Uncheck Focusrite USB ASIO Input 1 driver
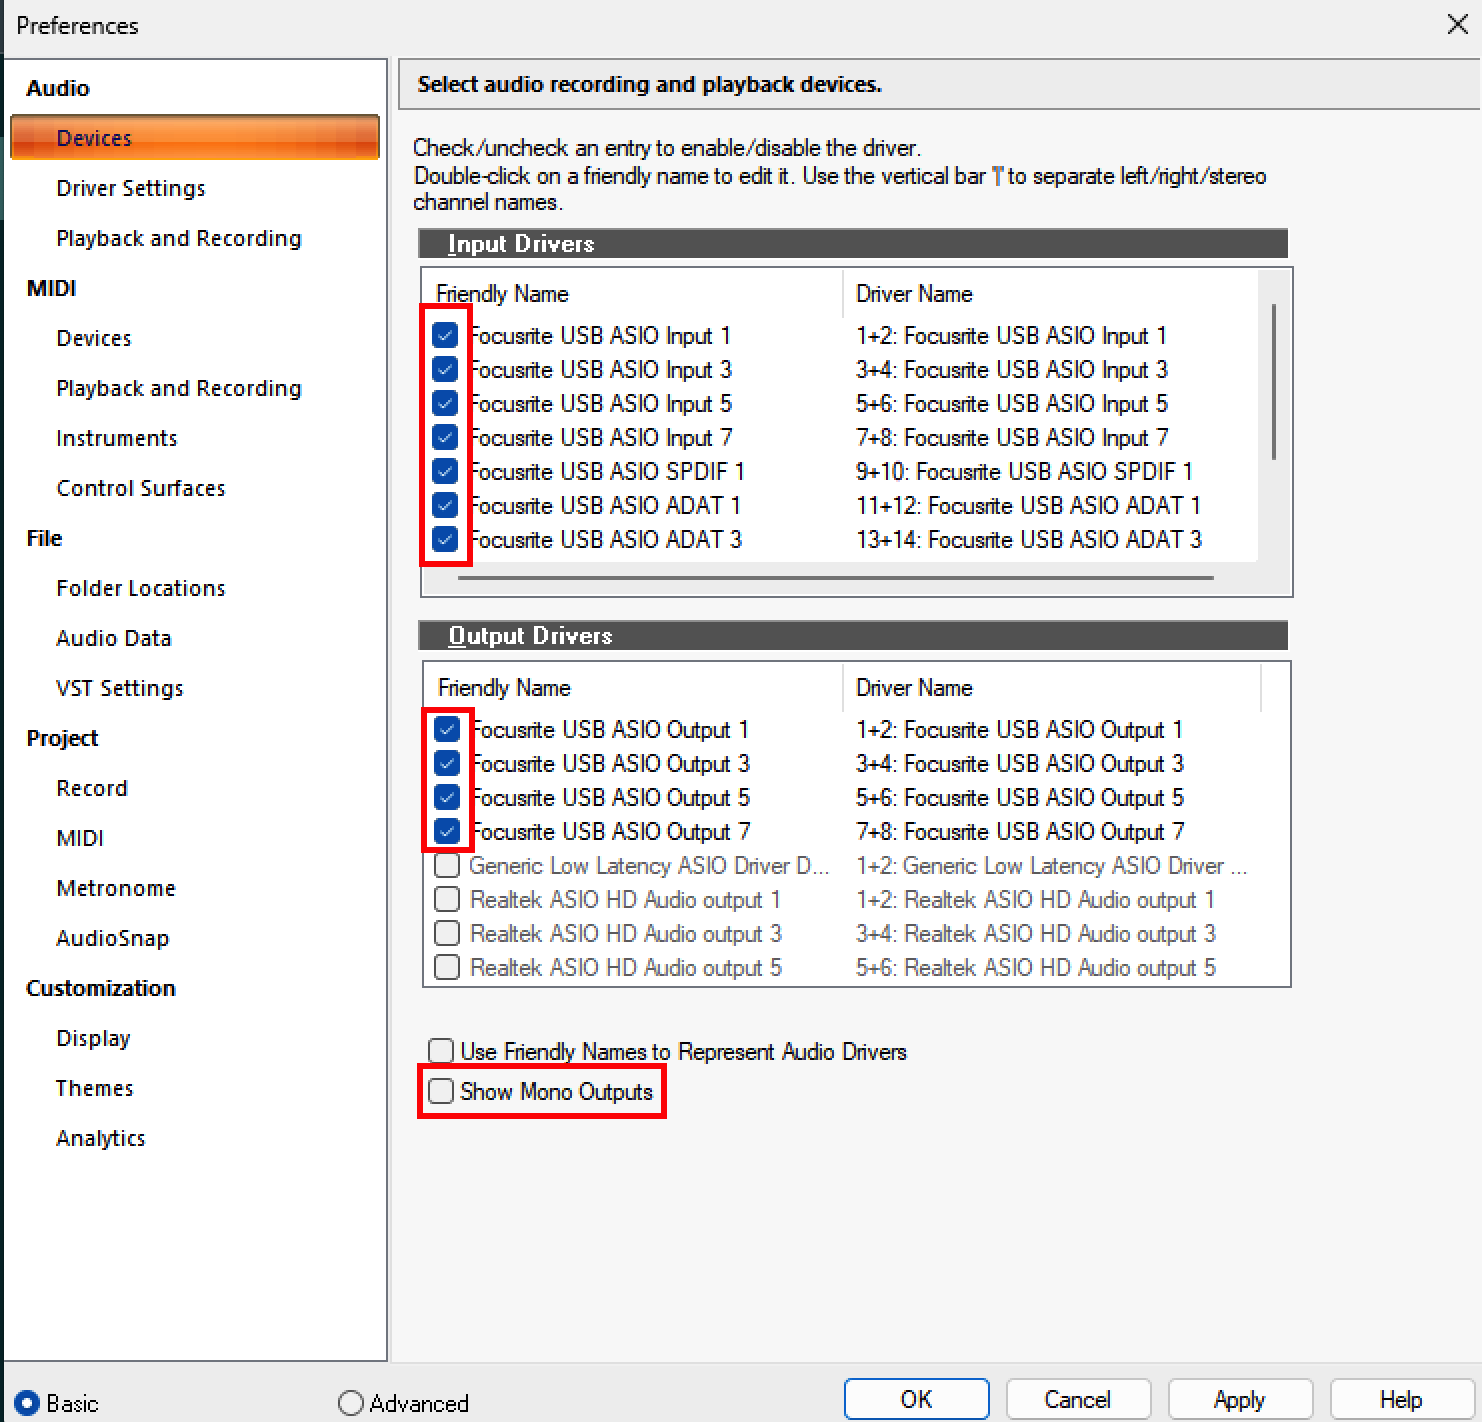The image size is (1482, 1422). pos(445,335)
